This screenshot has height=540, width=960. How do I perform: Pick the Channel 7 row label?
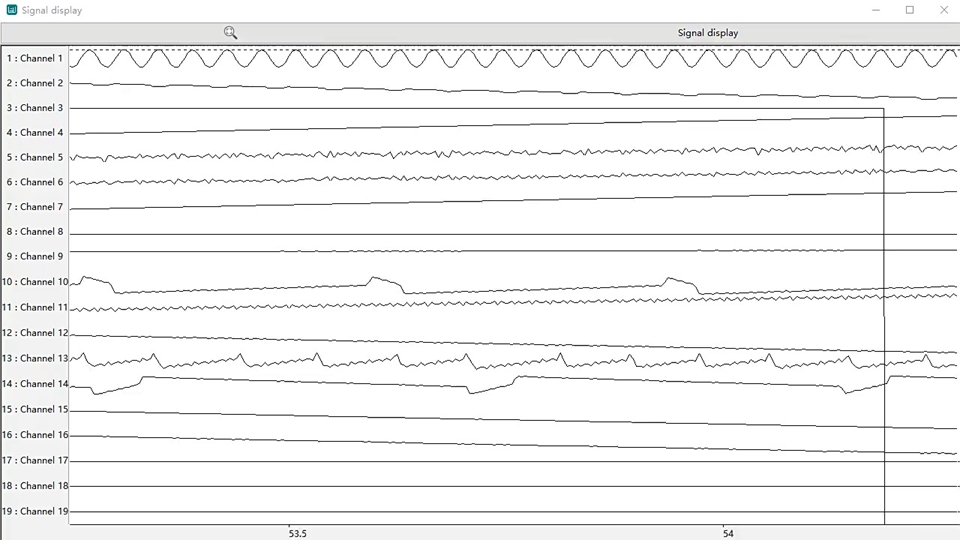35,207
